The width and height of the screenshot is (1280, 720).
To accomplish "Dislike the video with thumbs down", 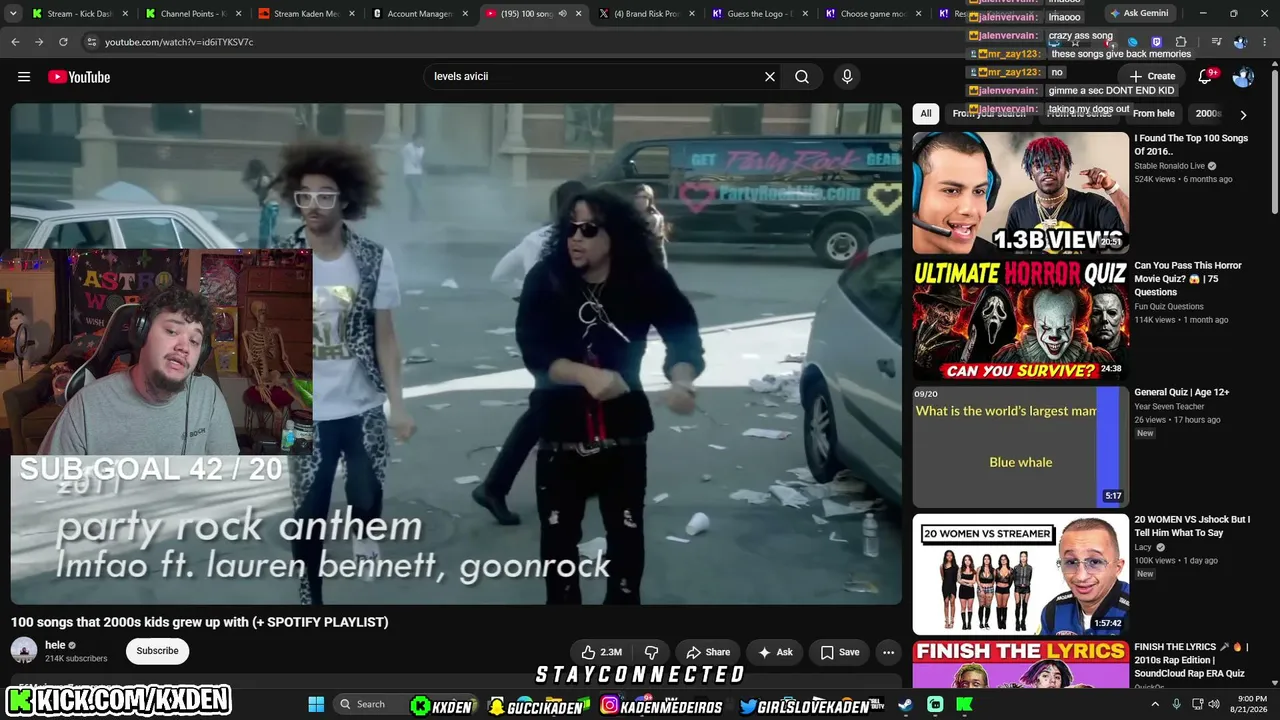I will point(651,652).
